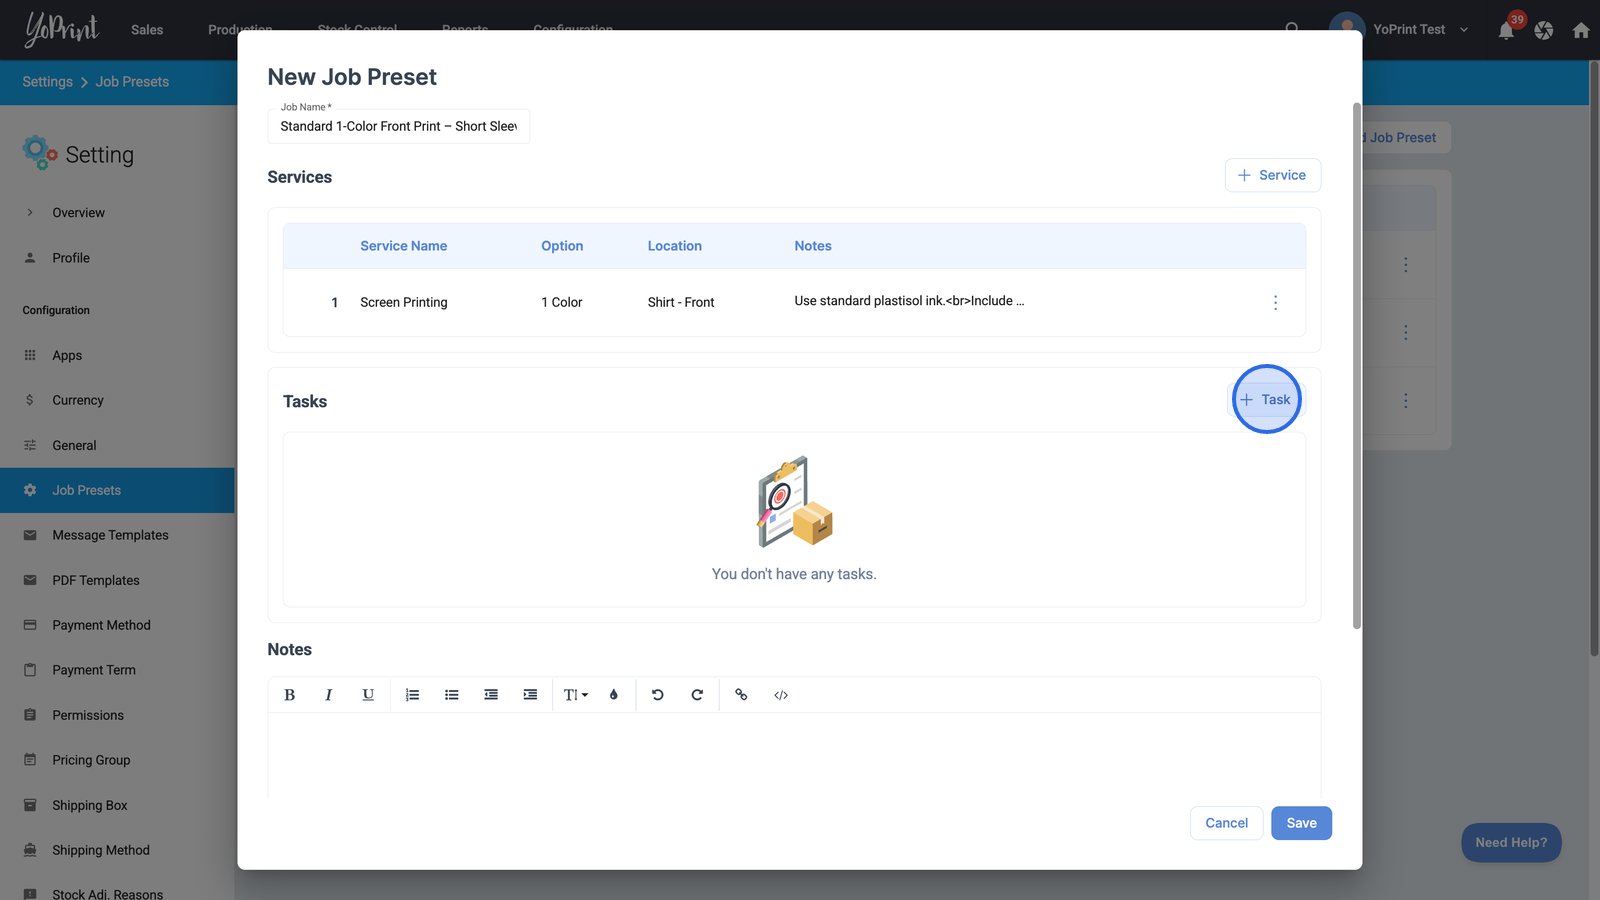
Task: Insert a link using chain icon
Action: click(x=741, y=695)
